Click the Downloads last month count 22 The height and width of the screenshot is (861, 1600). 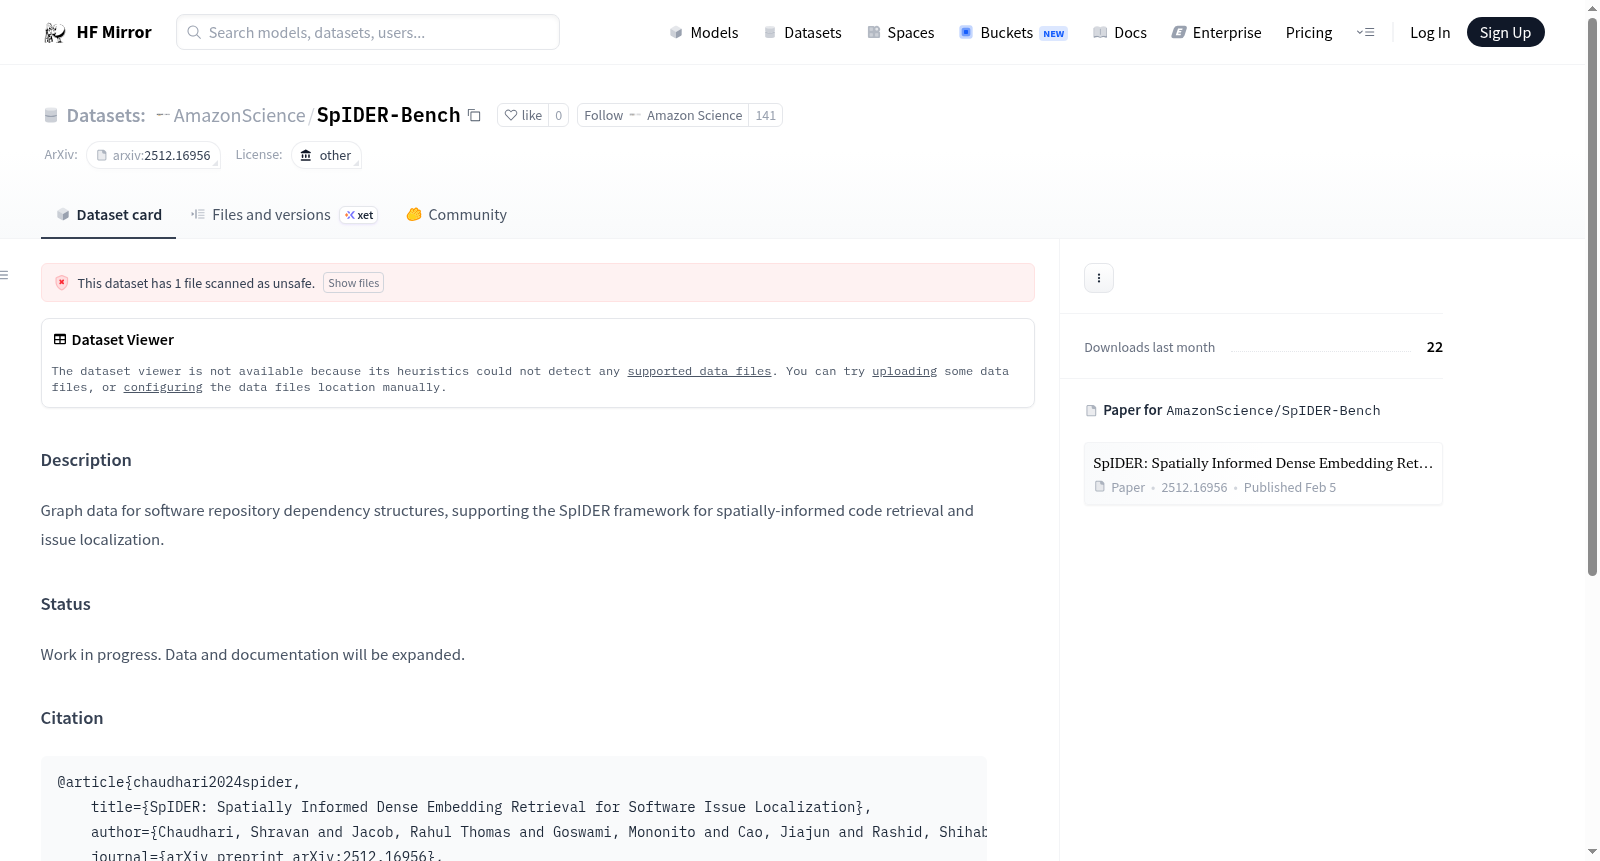tap(1435, 347)
